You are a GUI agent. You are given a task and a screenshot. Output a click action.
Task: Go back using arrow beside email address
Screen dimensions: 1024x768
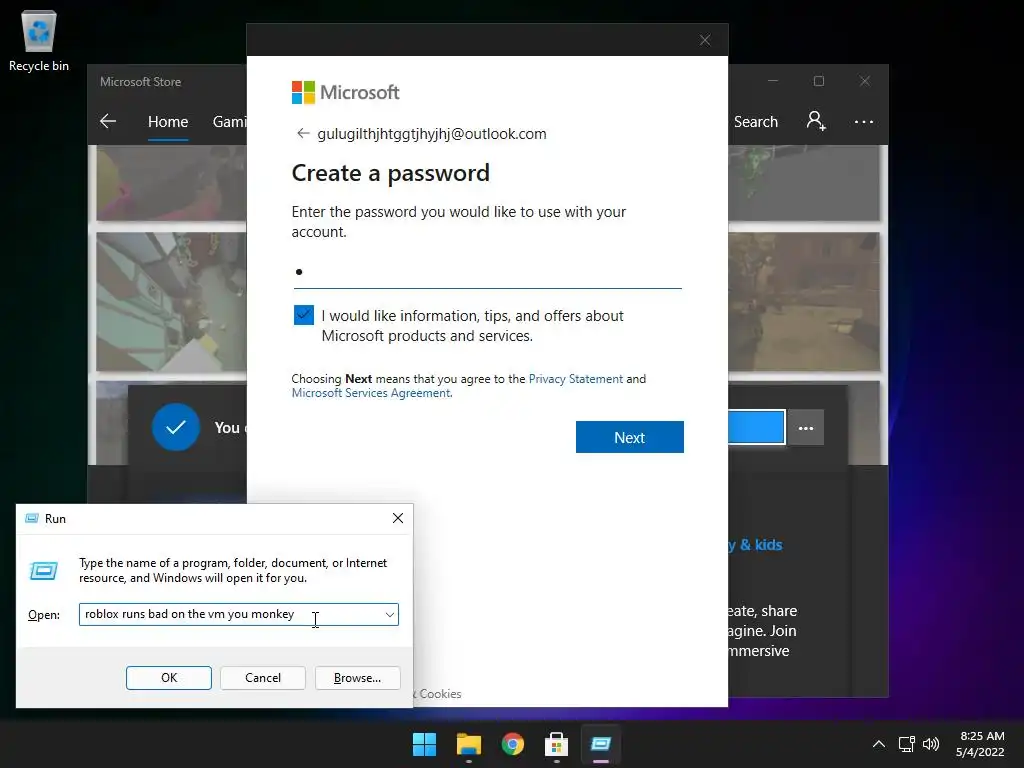click(x=302, y=133)
